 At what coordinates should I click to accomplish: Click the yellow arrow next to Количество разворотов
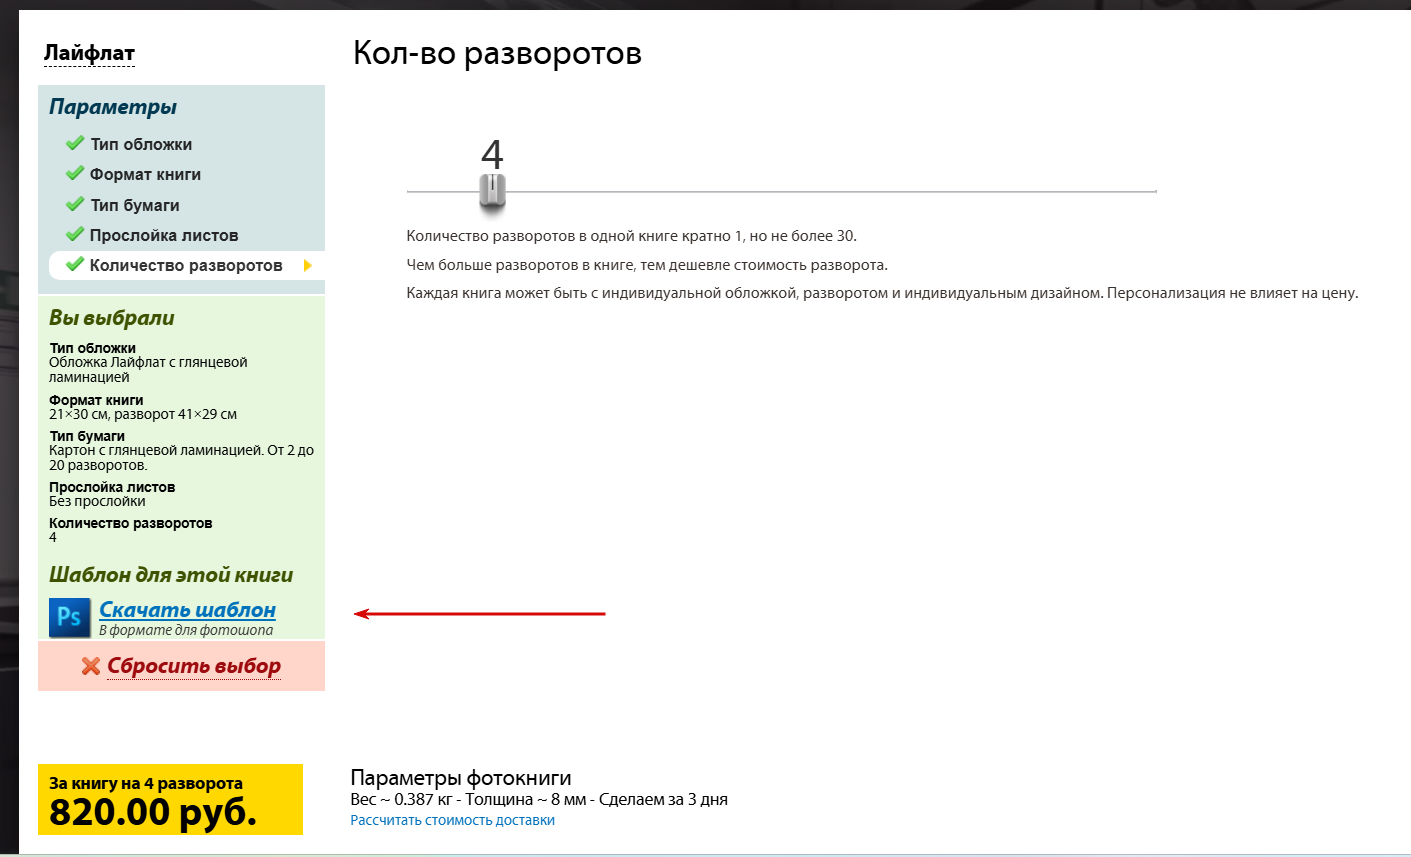click(x=308, y=265)
